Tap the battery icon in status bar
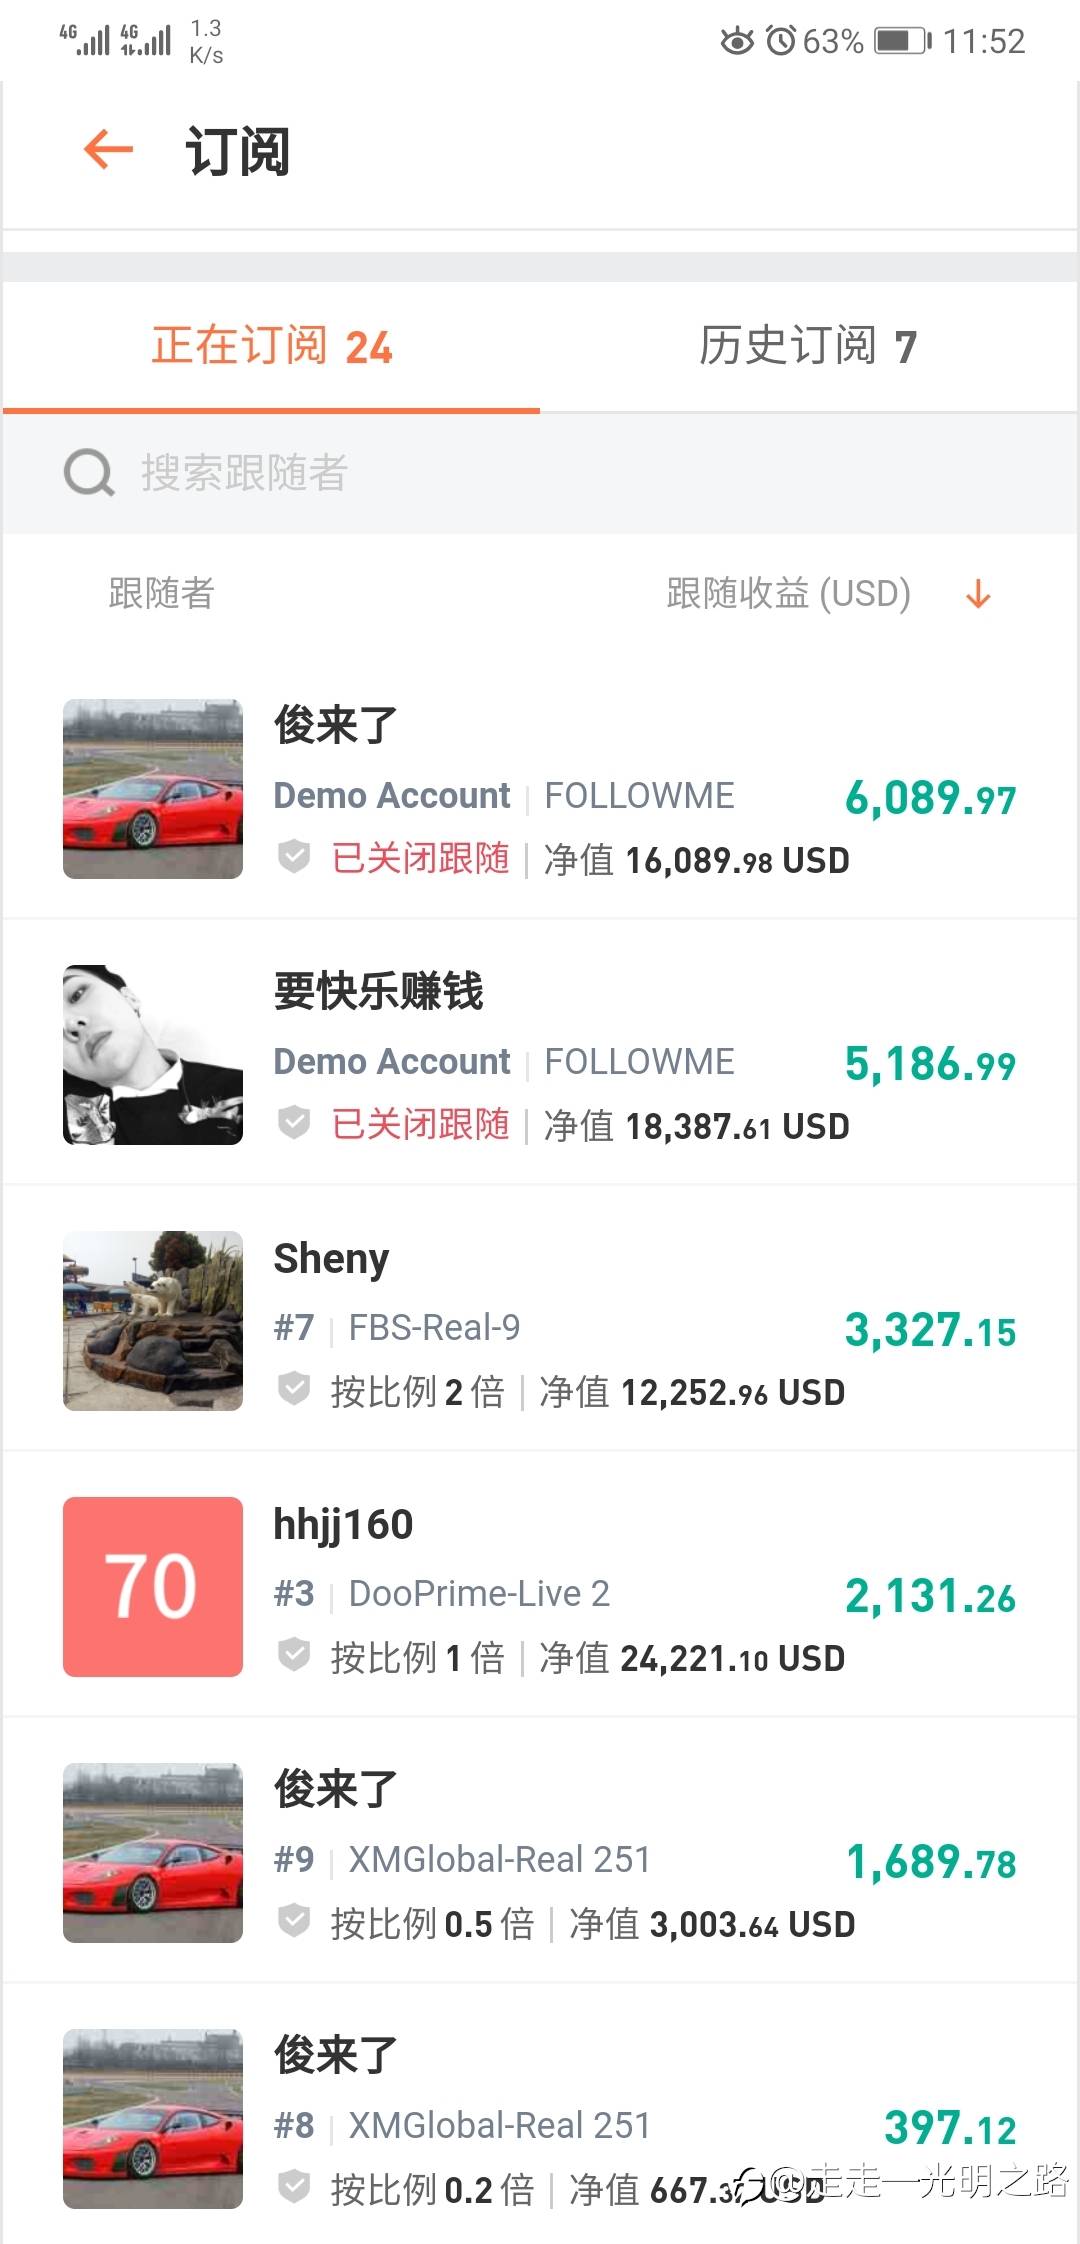The height and width of the screenshot is (2244, 1080). 902,41
